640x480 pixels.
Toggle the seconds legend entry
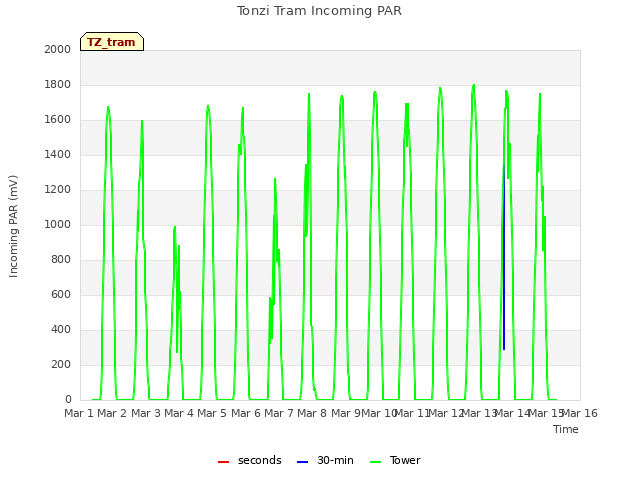tap(249, 460)
